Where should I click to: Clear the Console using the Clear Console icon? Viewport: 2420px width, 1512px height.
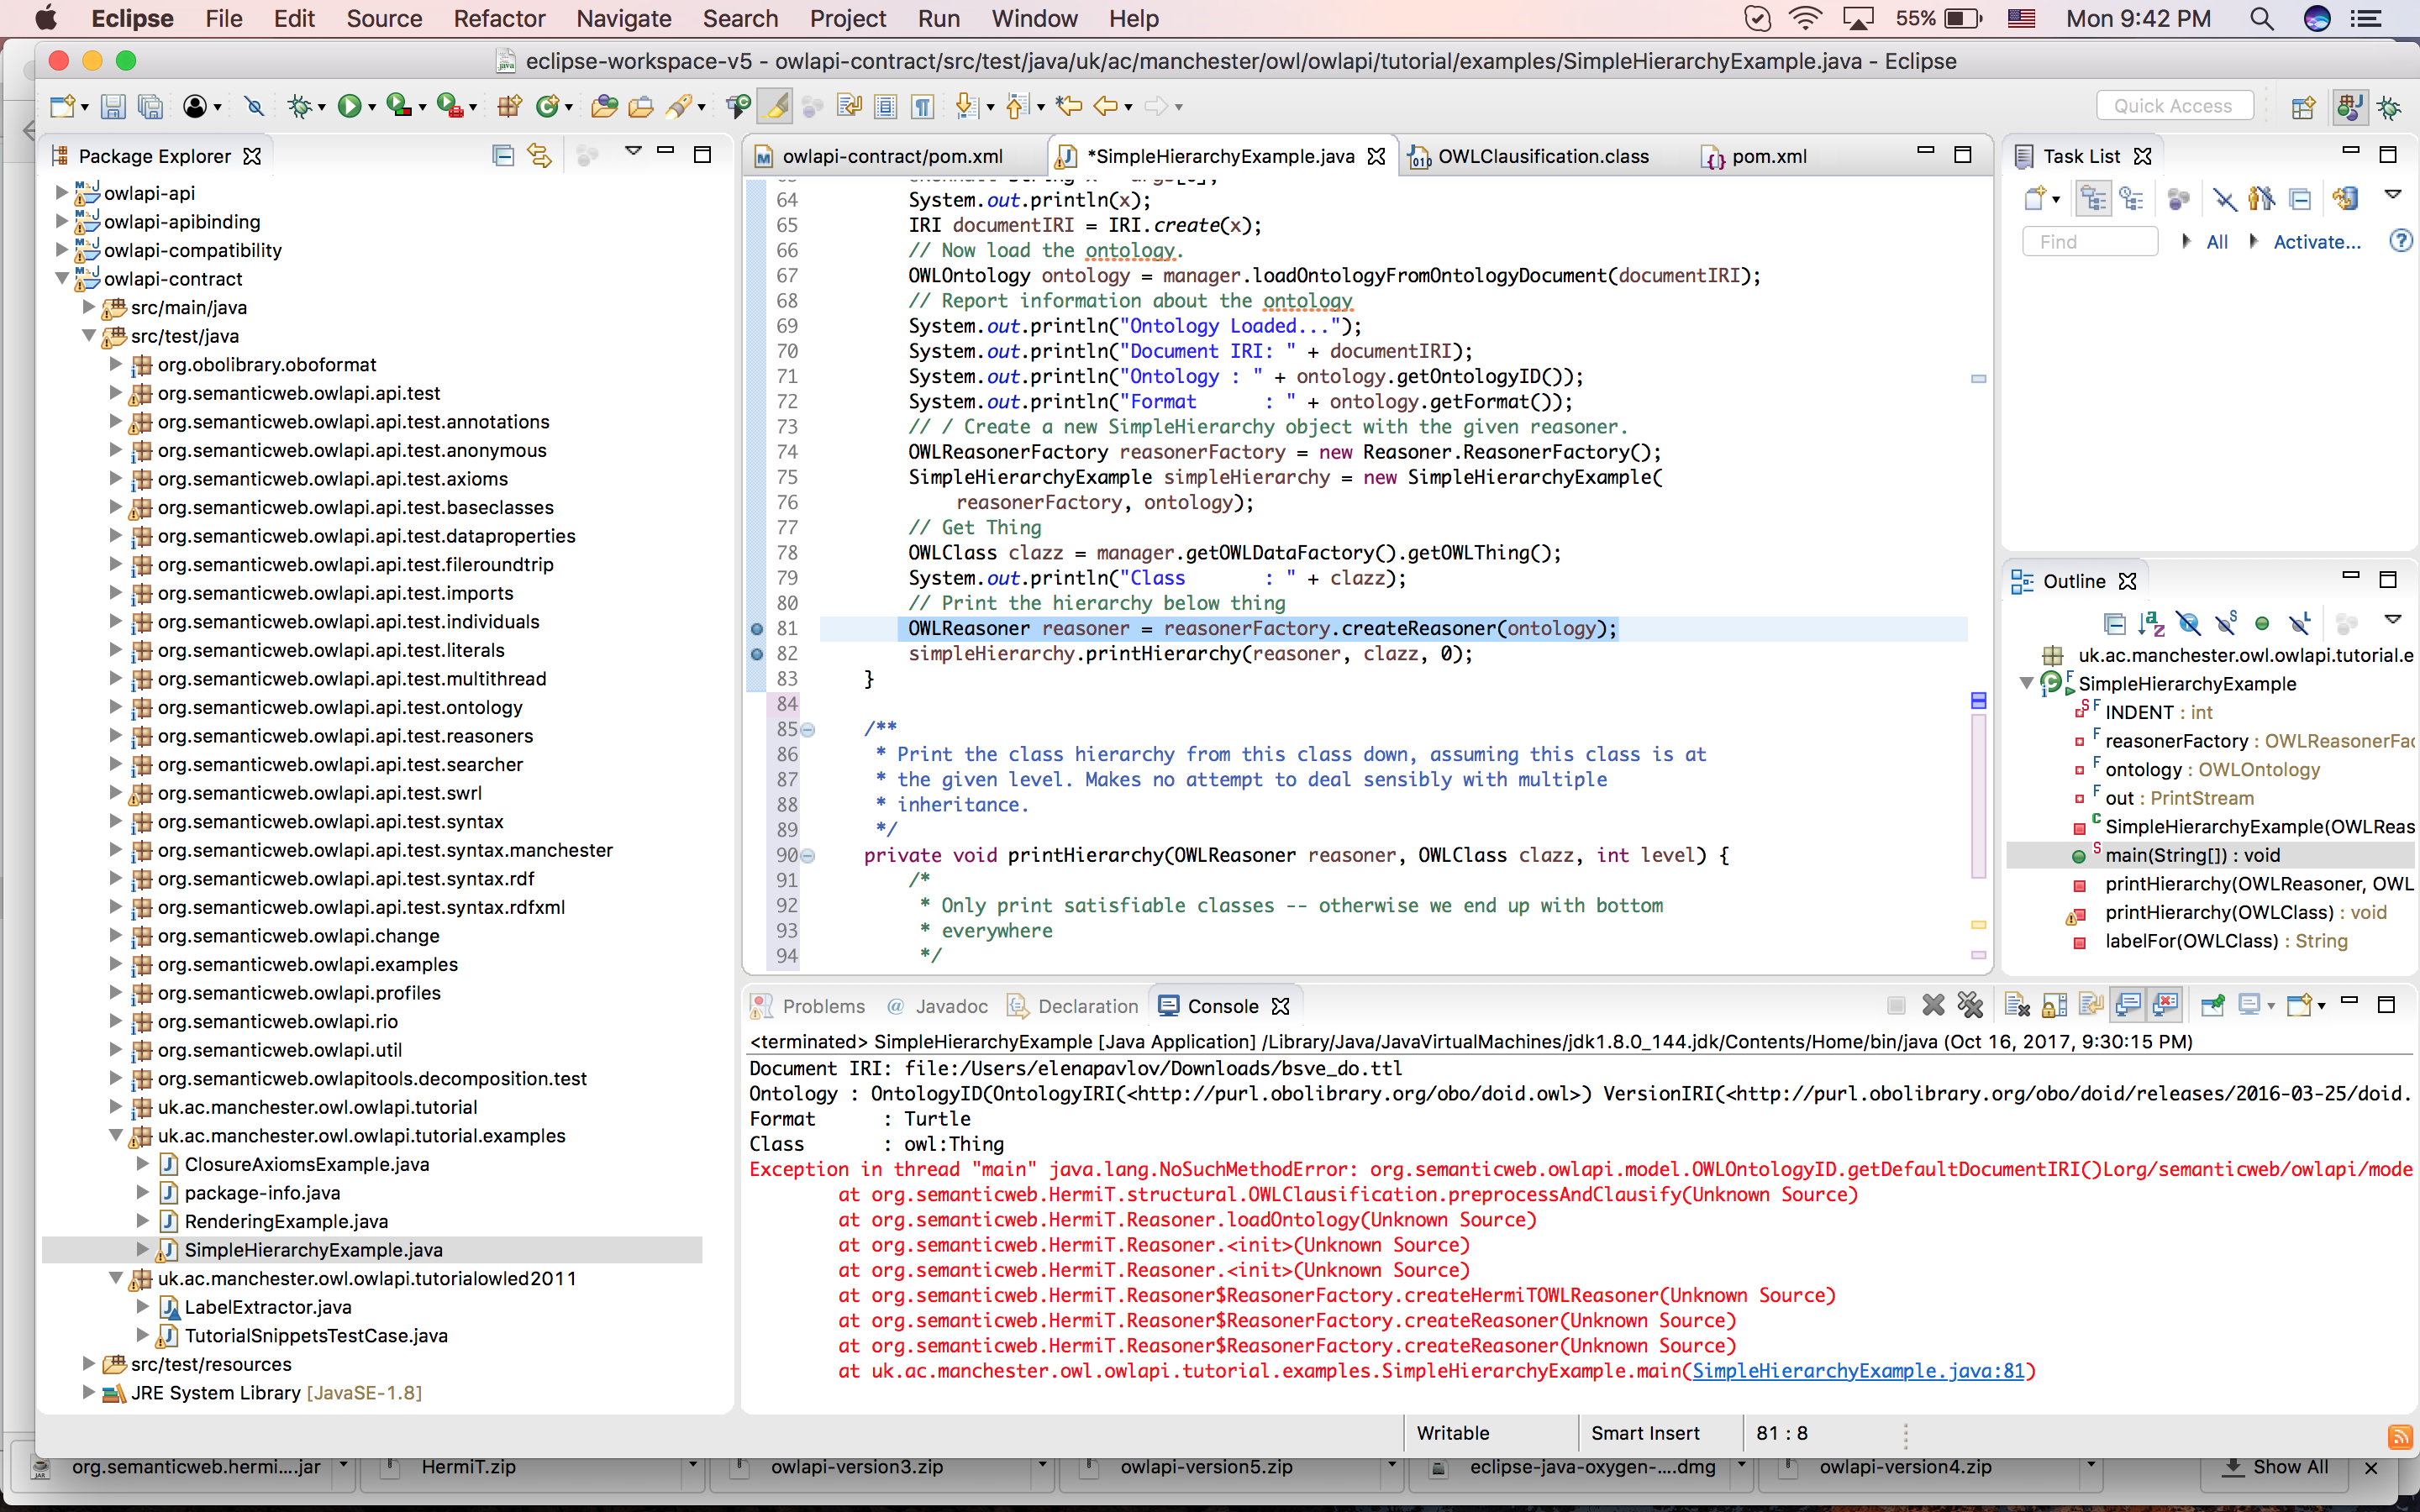2018,1005
